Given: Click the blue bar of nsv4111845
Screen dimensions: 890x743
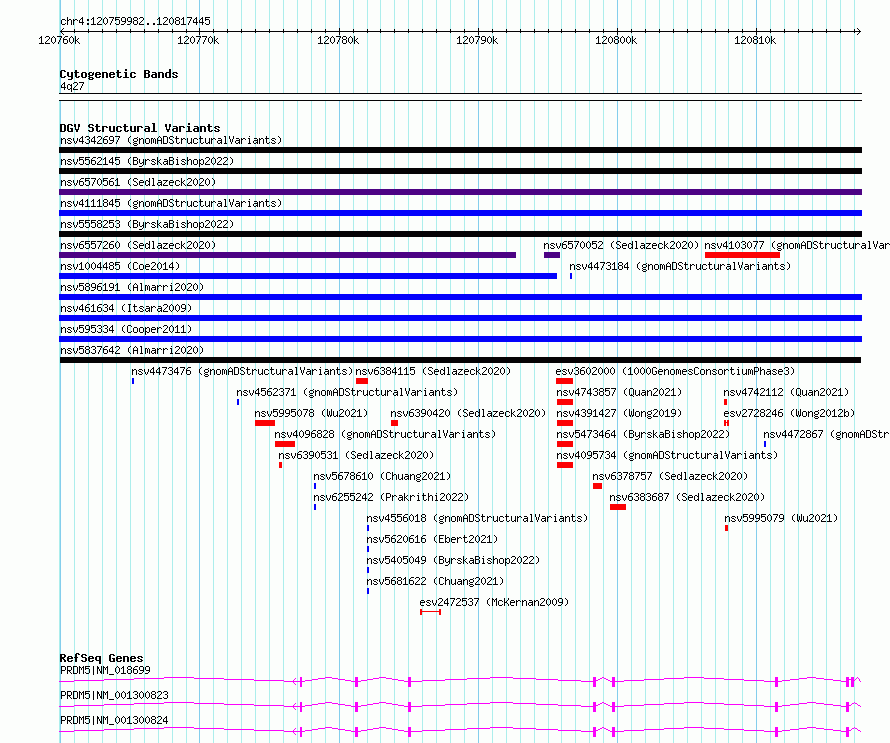Looking at the screenshot, I should 460,213.
